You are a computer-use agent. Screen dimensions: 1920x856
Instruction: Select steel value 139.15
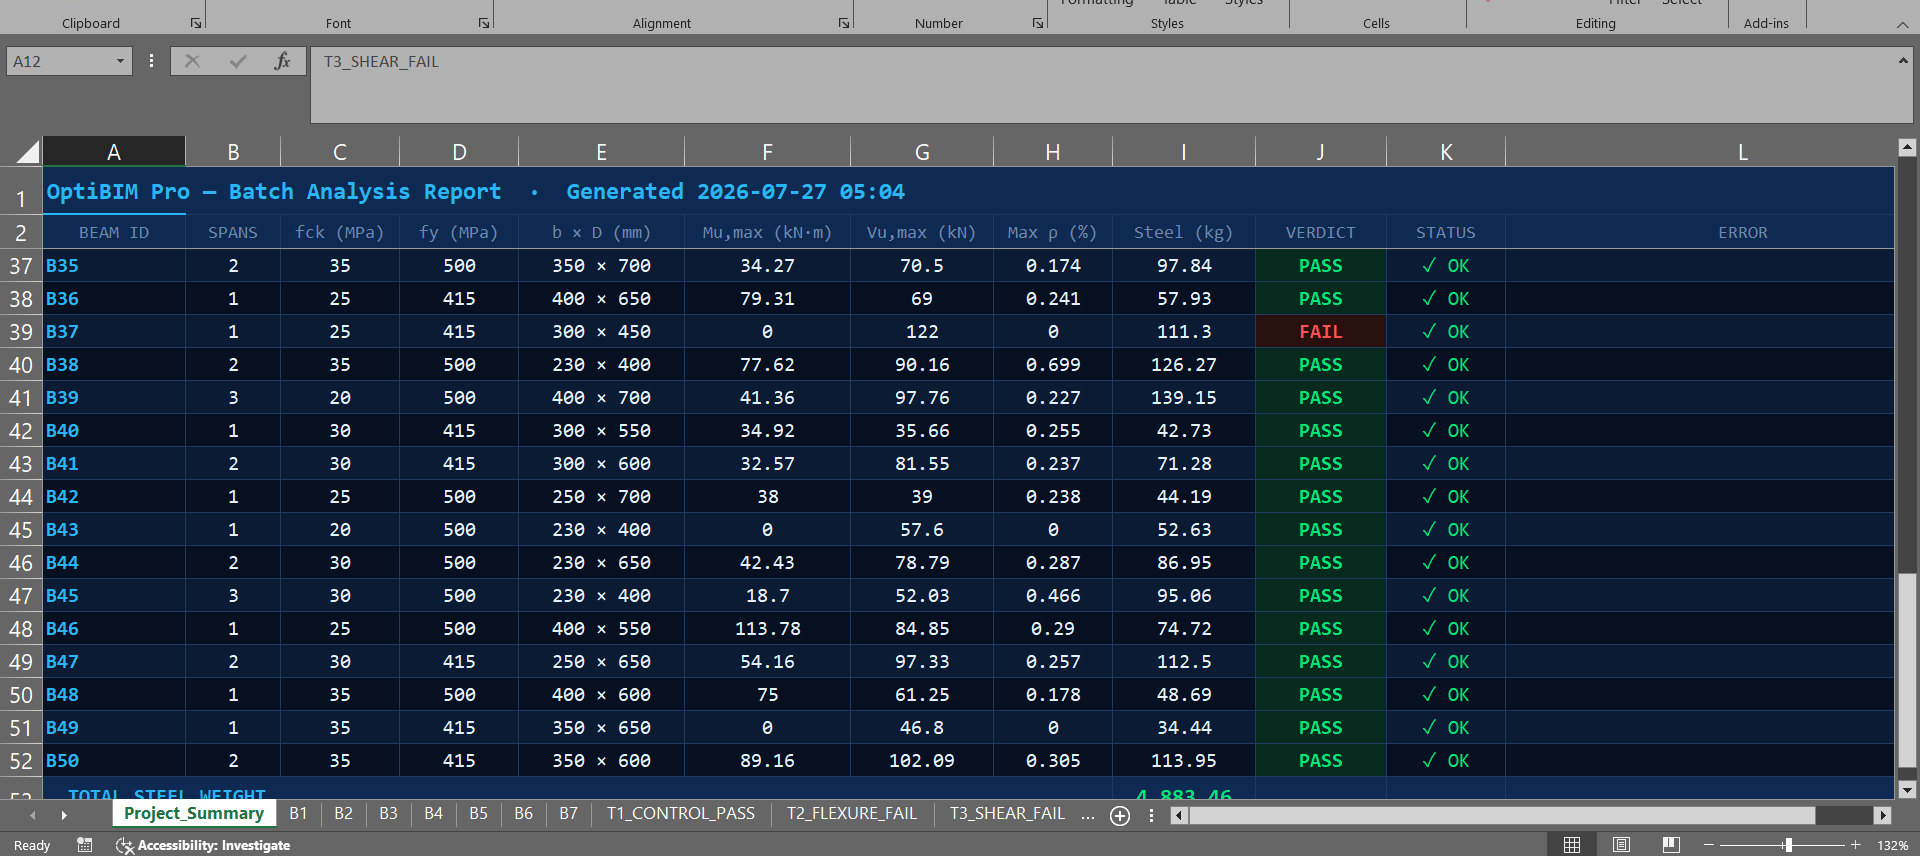point(1183,398)
